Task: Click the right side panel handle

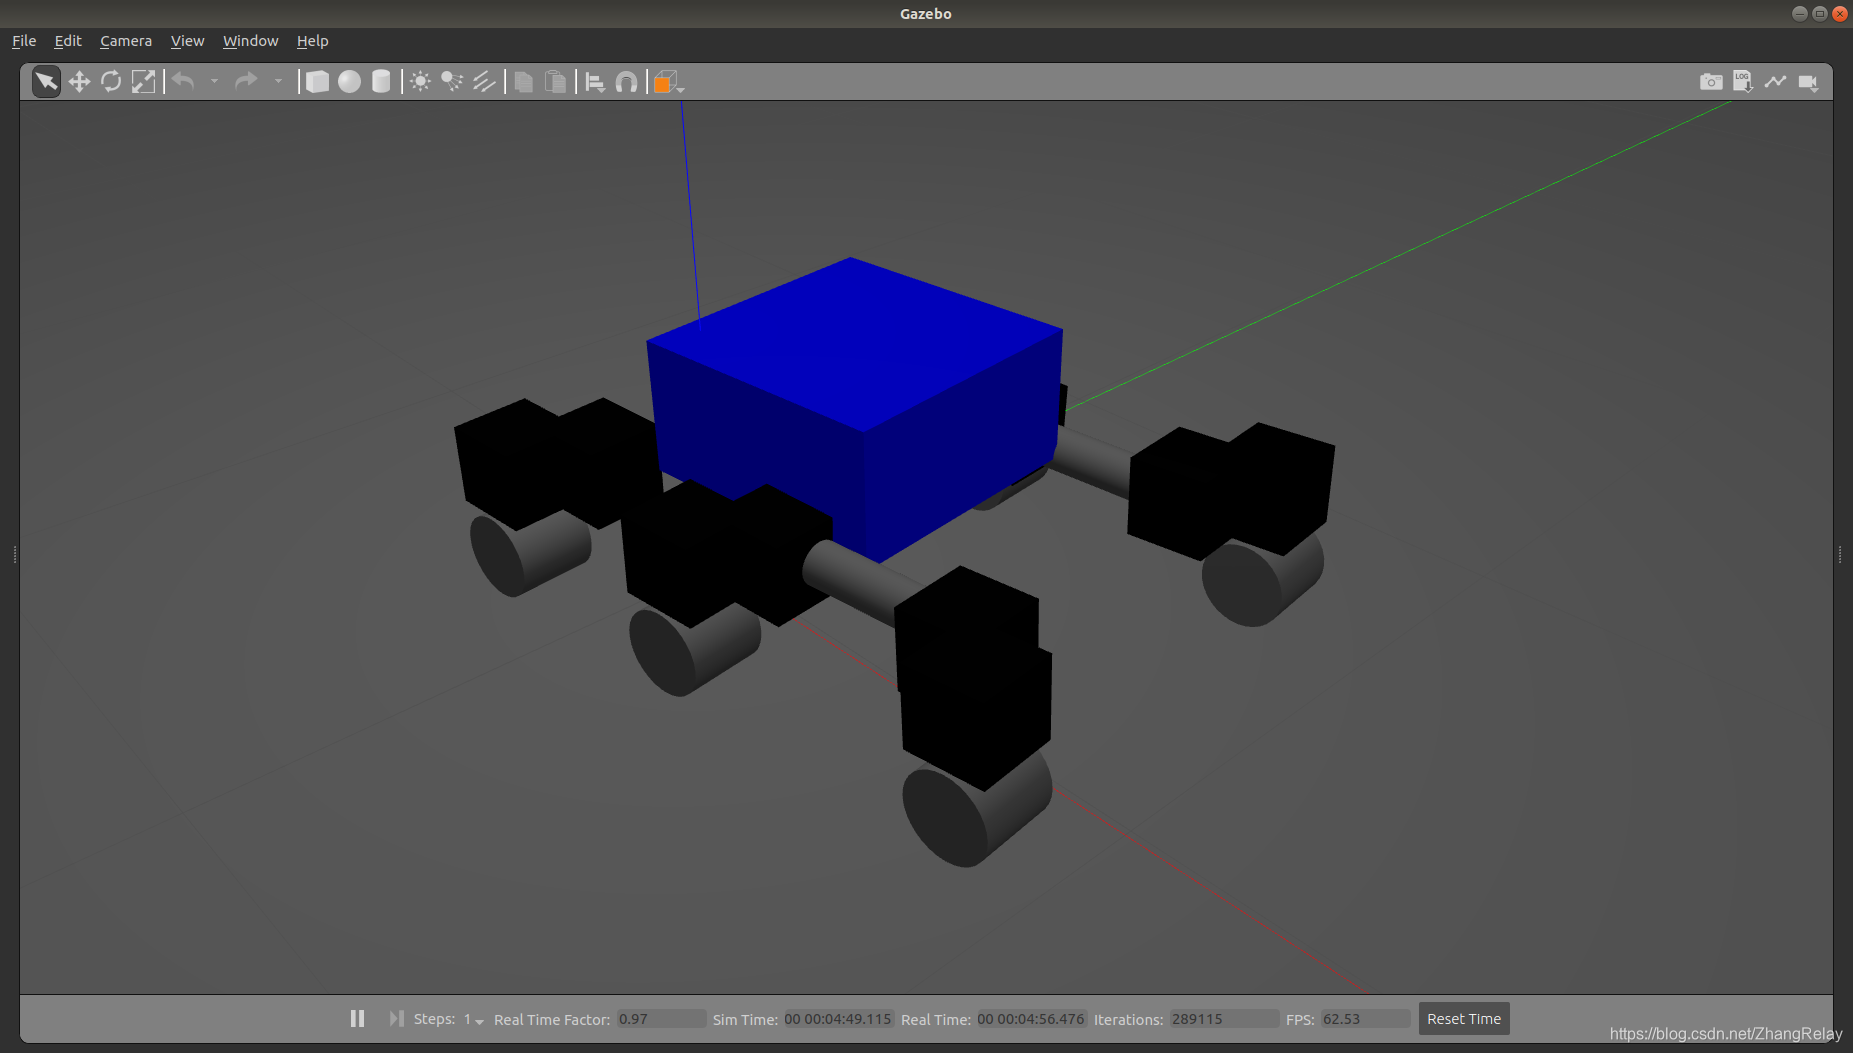Action: (1840, 554)
